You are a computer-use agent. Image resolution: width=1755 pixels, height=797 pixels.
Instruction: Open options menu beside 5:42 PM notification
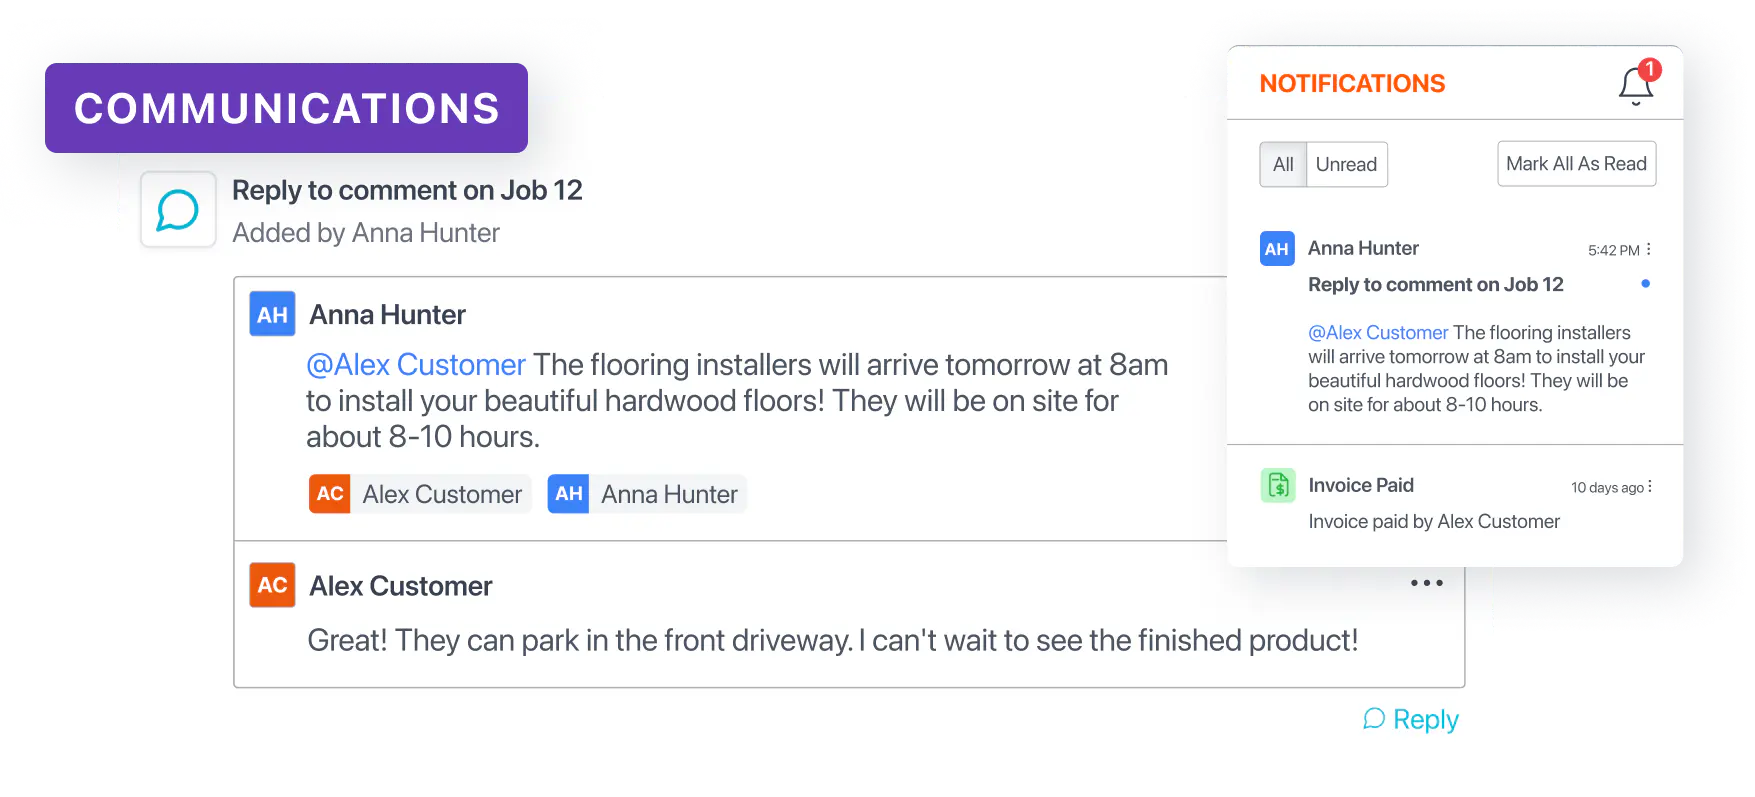pos(1649,249)
